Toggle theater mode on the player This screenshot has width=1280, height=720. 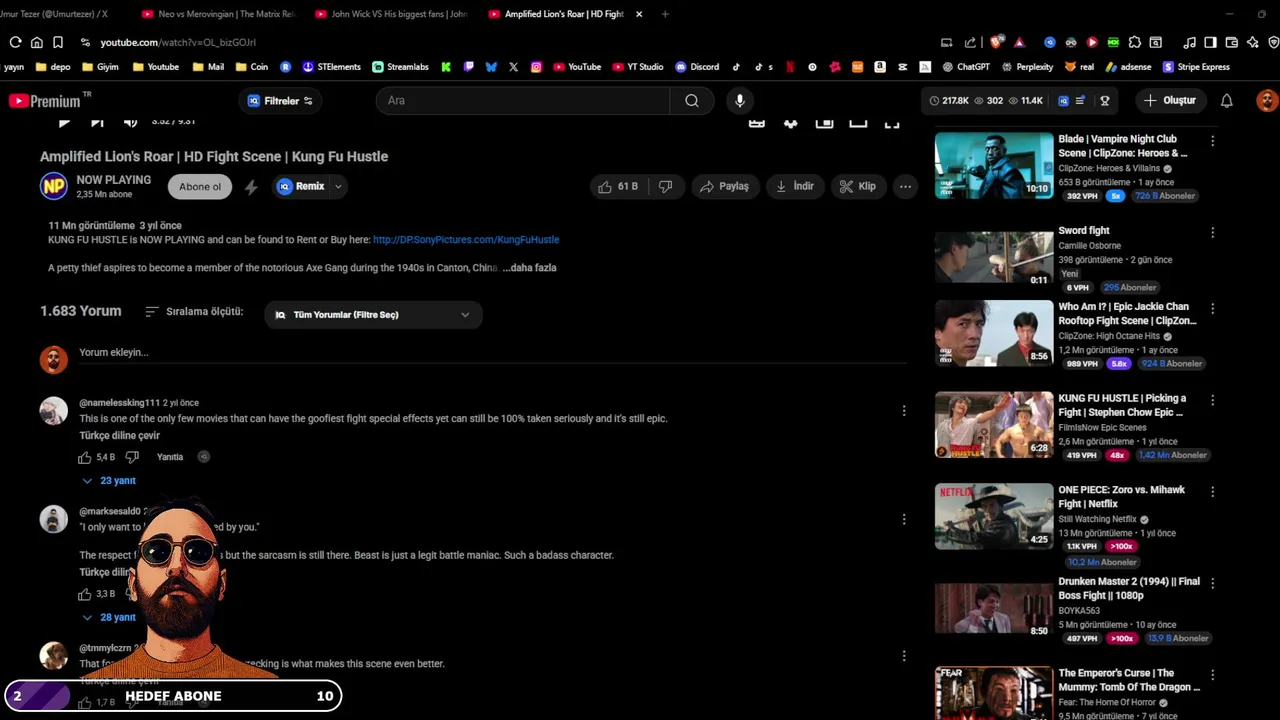(x=858, y=122)
